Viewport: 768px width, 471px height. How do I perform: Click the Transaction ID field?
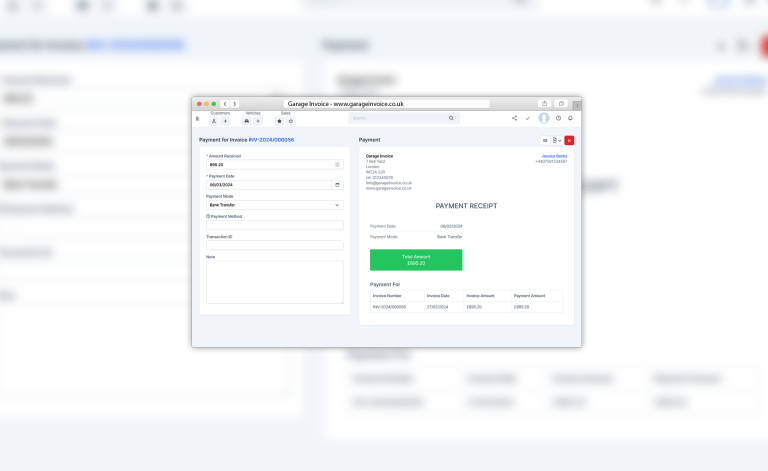pyautogui.click(x=274, y=245)
